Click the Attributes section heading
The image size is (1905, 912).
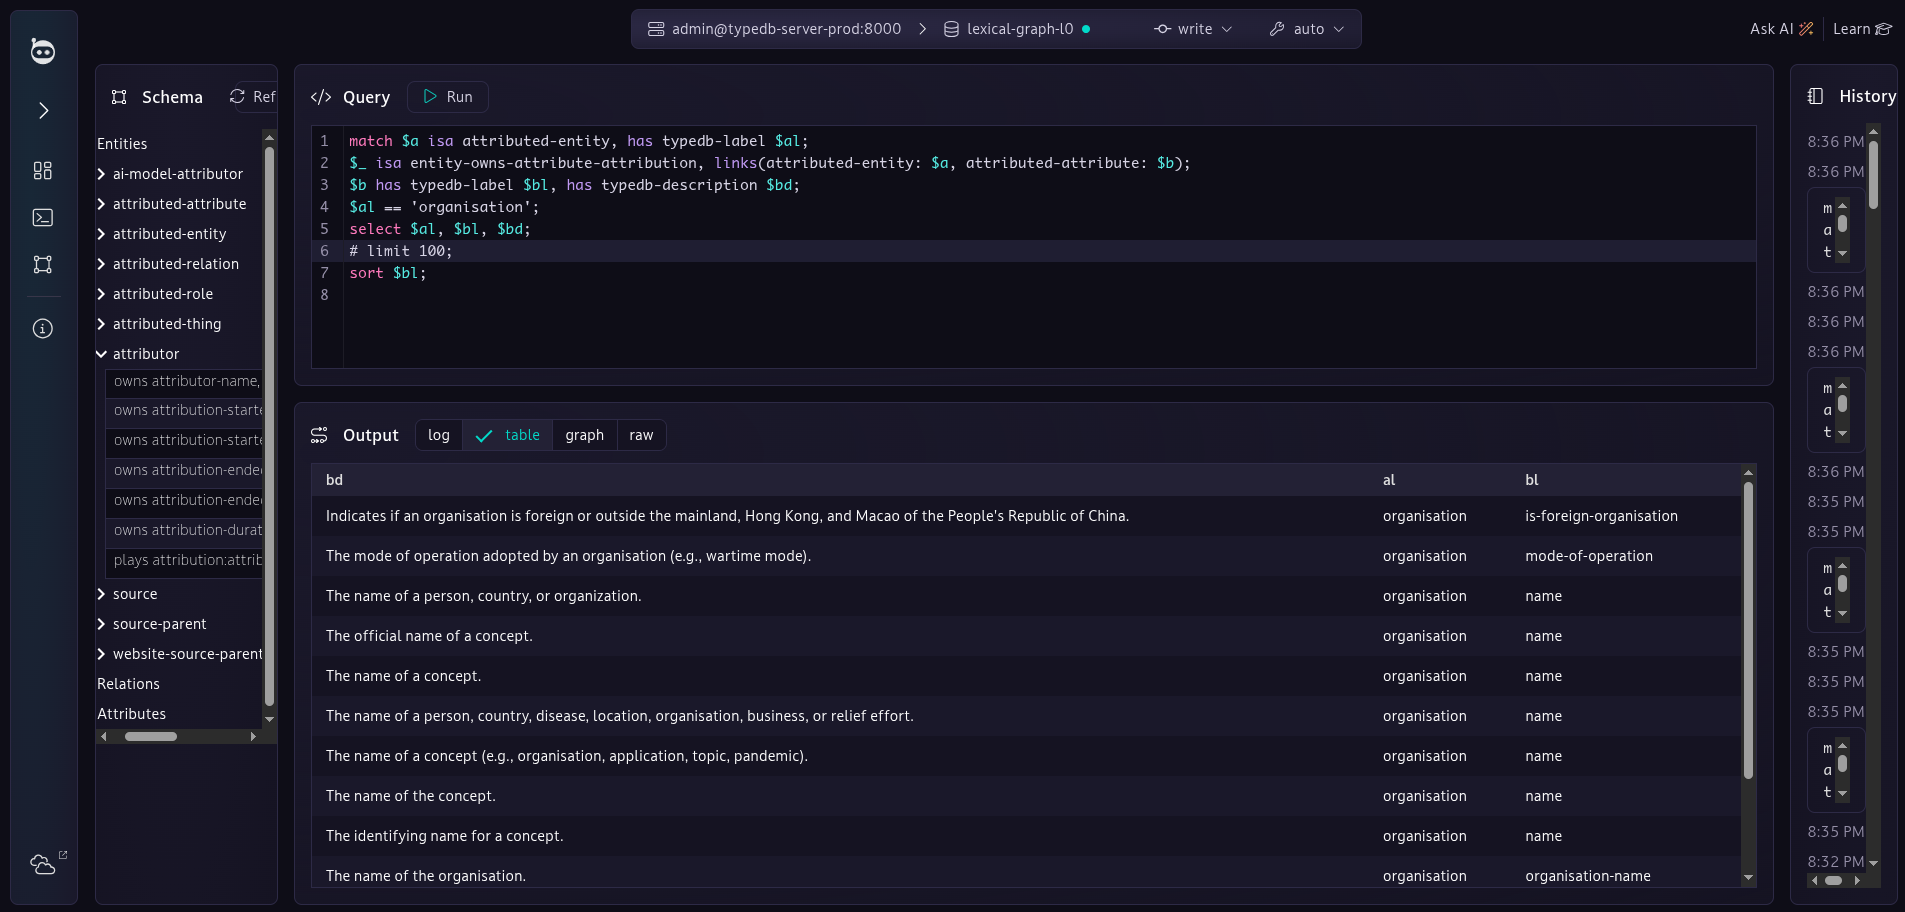[131, 714]
